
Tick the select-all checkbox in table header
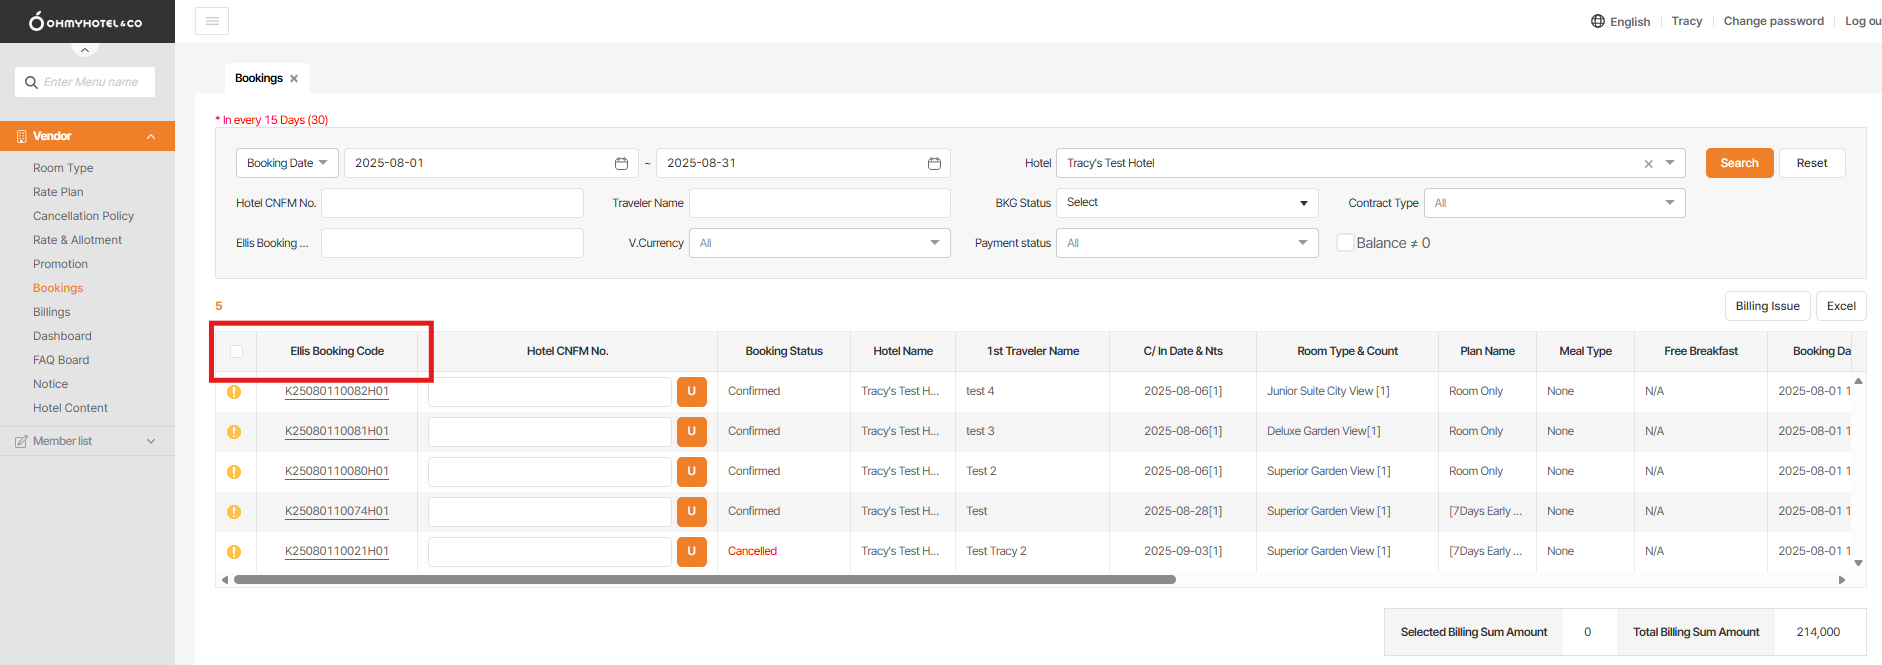pyautogui.click(x=236, y=351)
